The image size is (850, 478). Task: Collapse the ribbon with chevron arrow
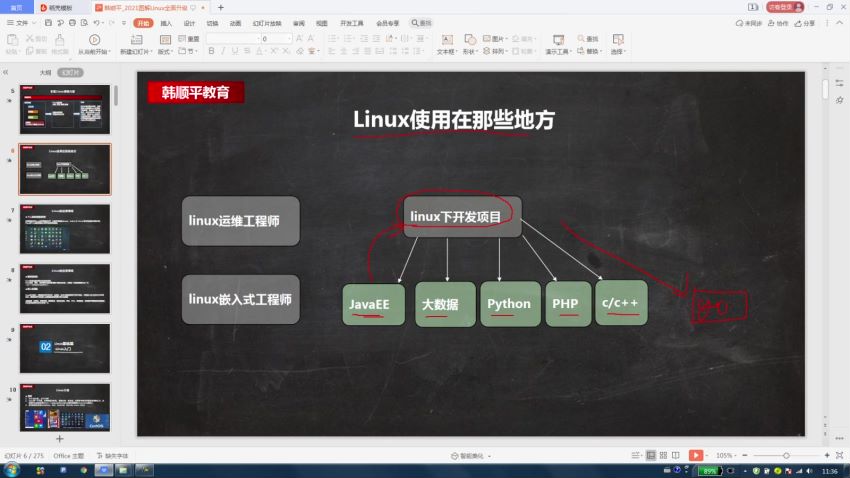(x=839, y=23)
